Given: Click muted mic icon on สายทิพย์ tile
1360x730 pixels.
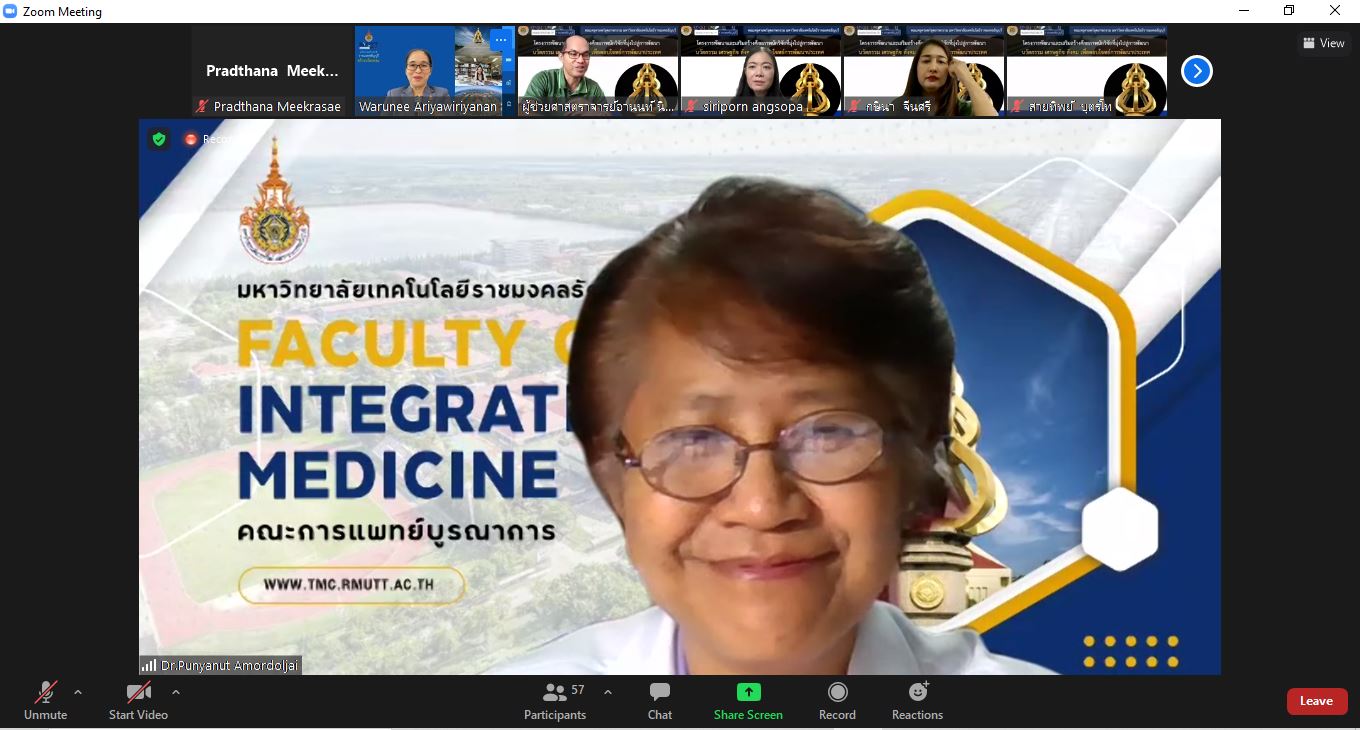Looking at the screenshot, I should (1017, 106).
